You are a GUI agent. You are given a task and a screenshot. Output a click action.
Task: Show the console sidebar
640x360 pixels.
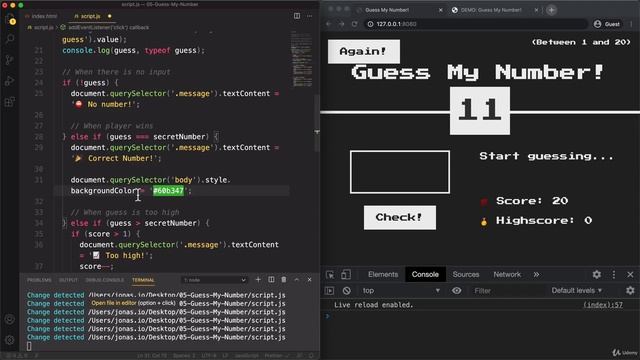coord(330,291)
